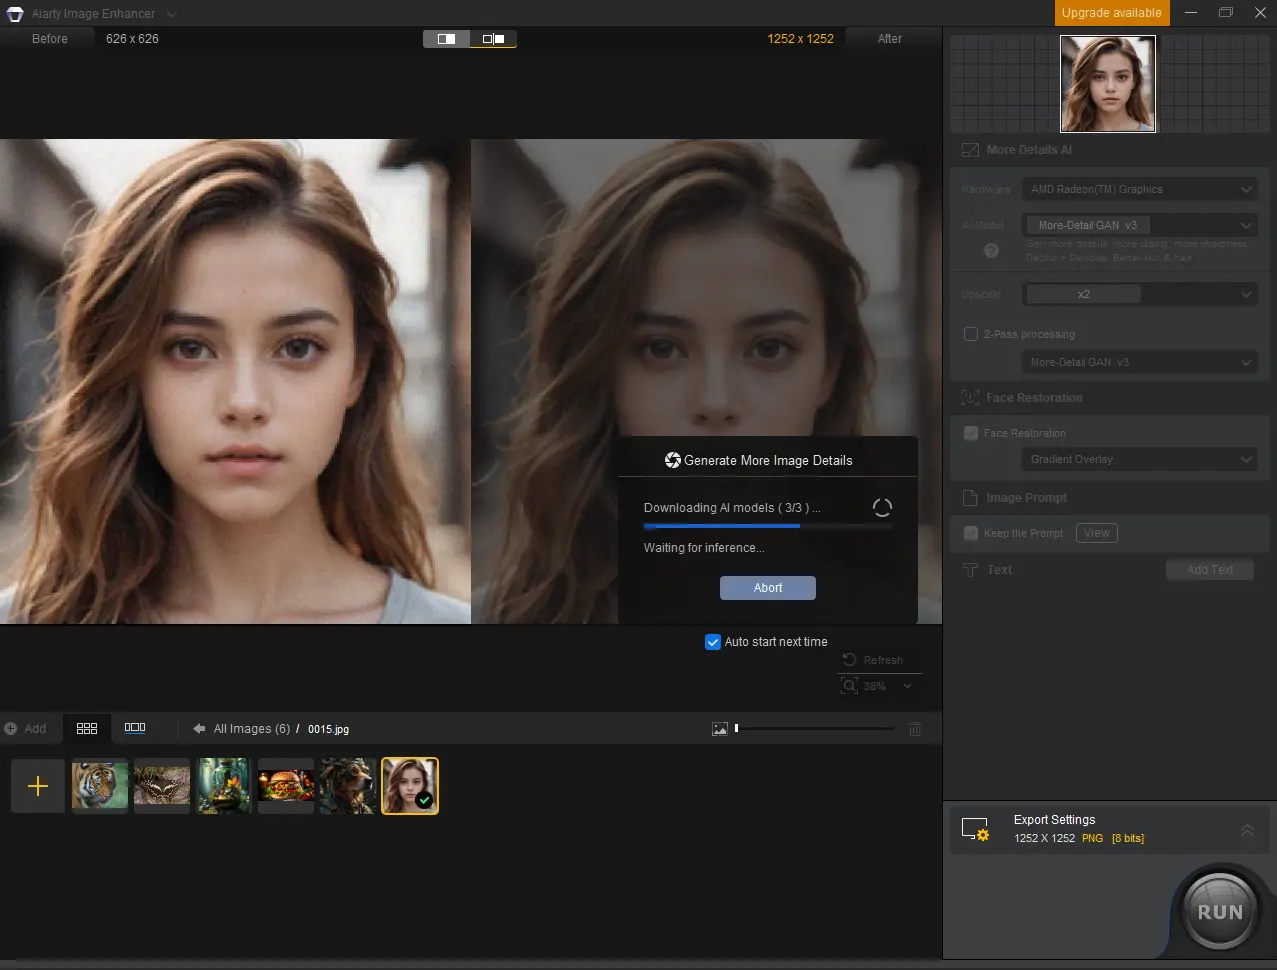The image size is (1277, 970).
Task: Open the Aiarty Image Enhancer title menu arrow
Action: (171, 14)
